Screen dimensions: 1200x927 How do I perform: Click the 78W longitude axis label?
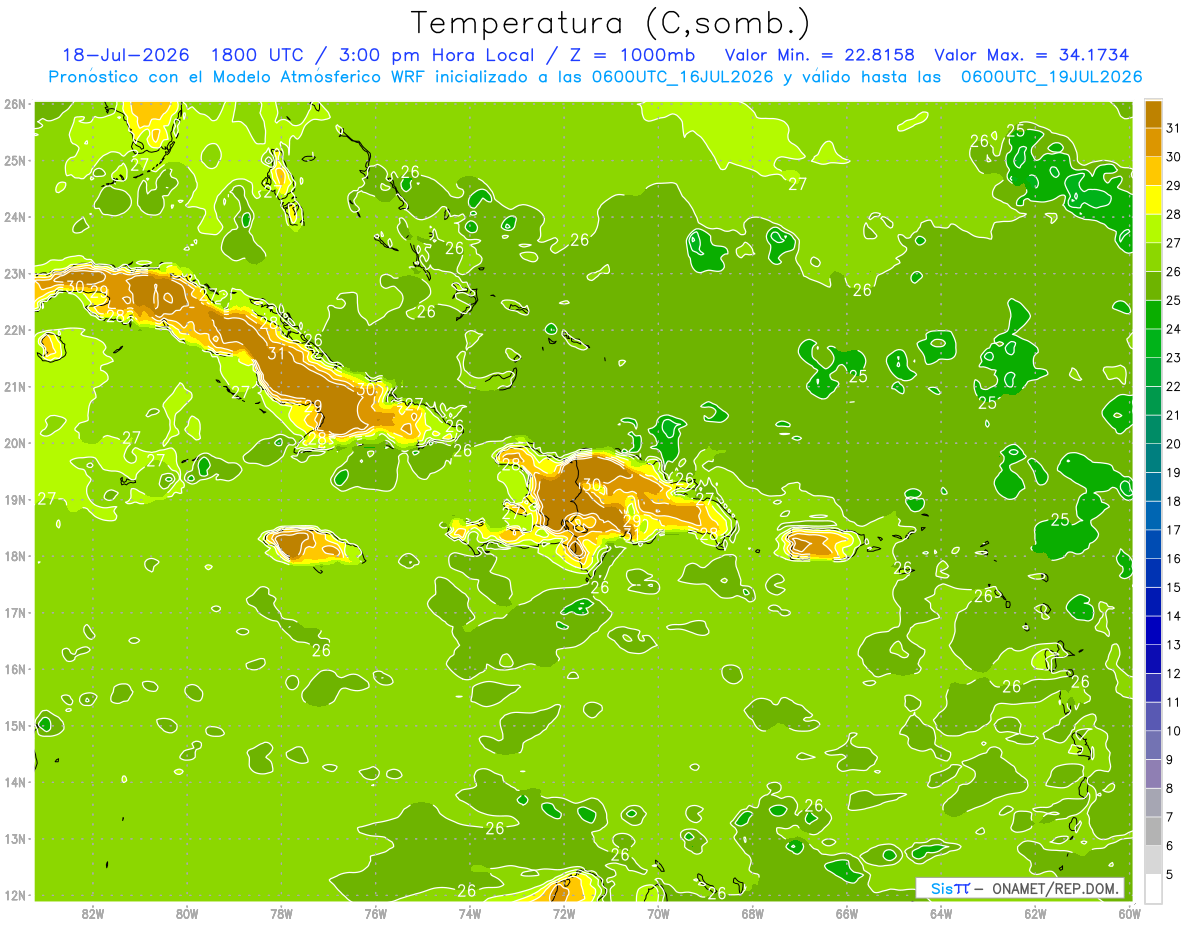coord(281,913)
